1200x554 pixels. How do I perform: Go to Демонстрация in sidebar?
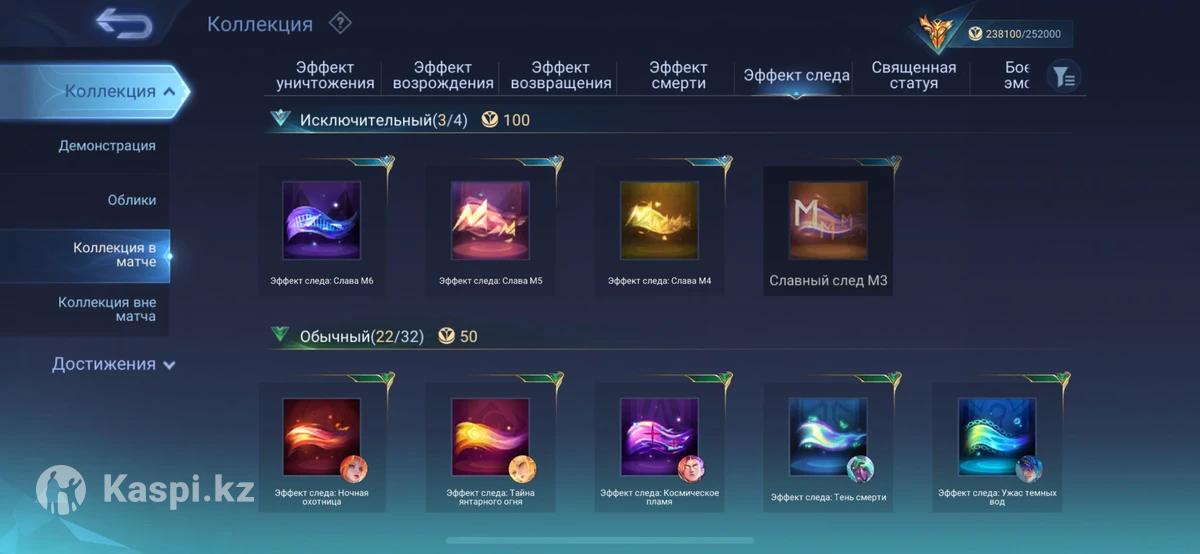tap(107, 146)
